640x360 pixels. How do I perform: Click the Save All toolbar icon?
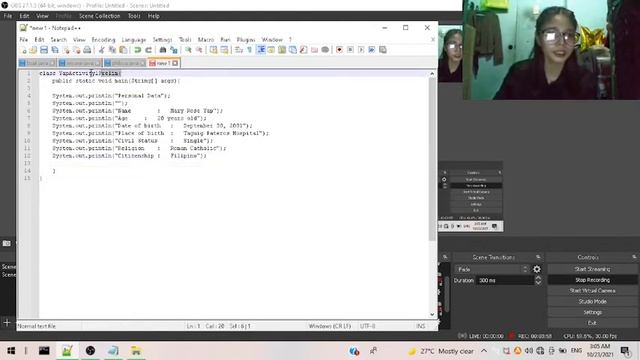(55, 50)
